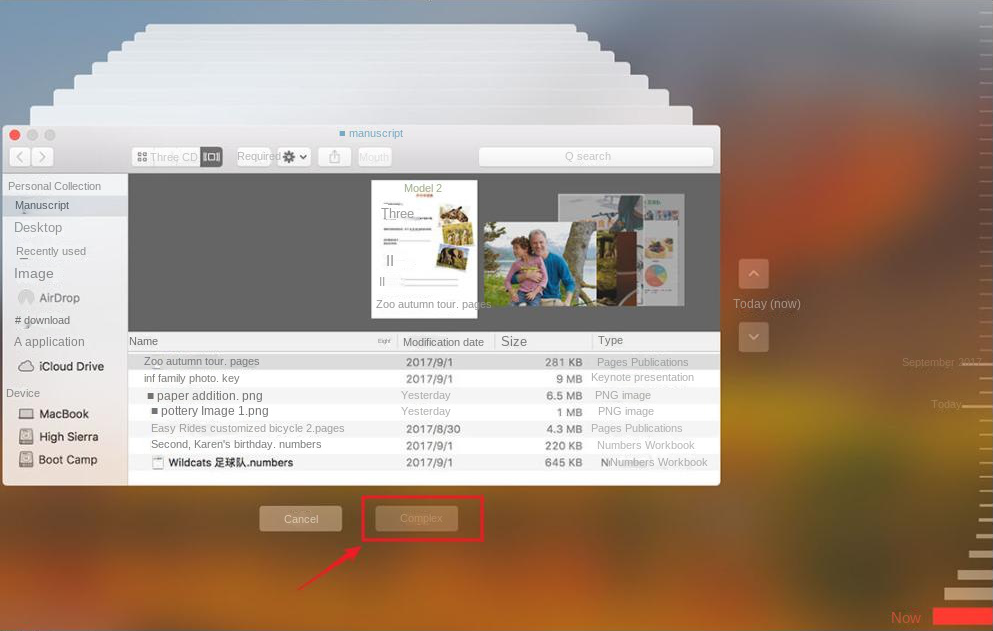Select the MacBook device in sidebar
The width and height of the screenshot is (993, 631).
coord(62,413)
